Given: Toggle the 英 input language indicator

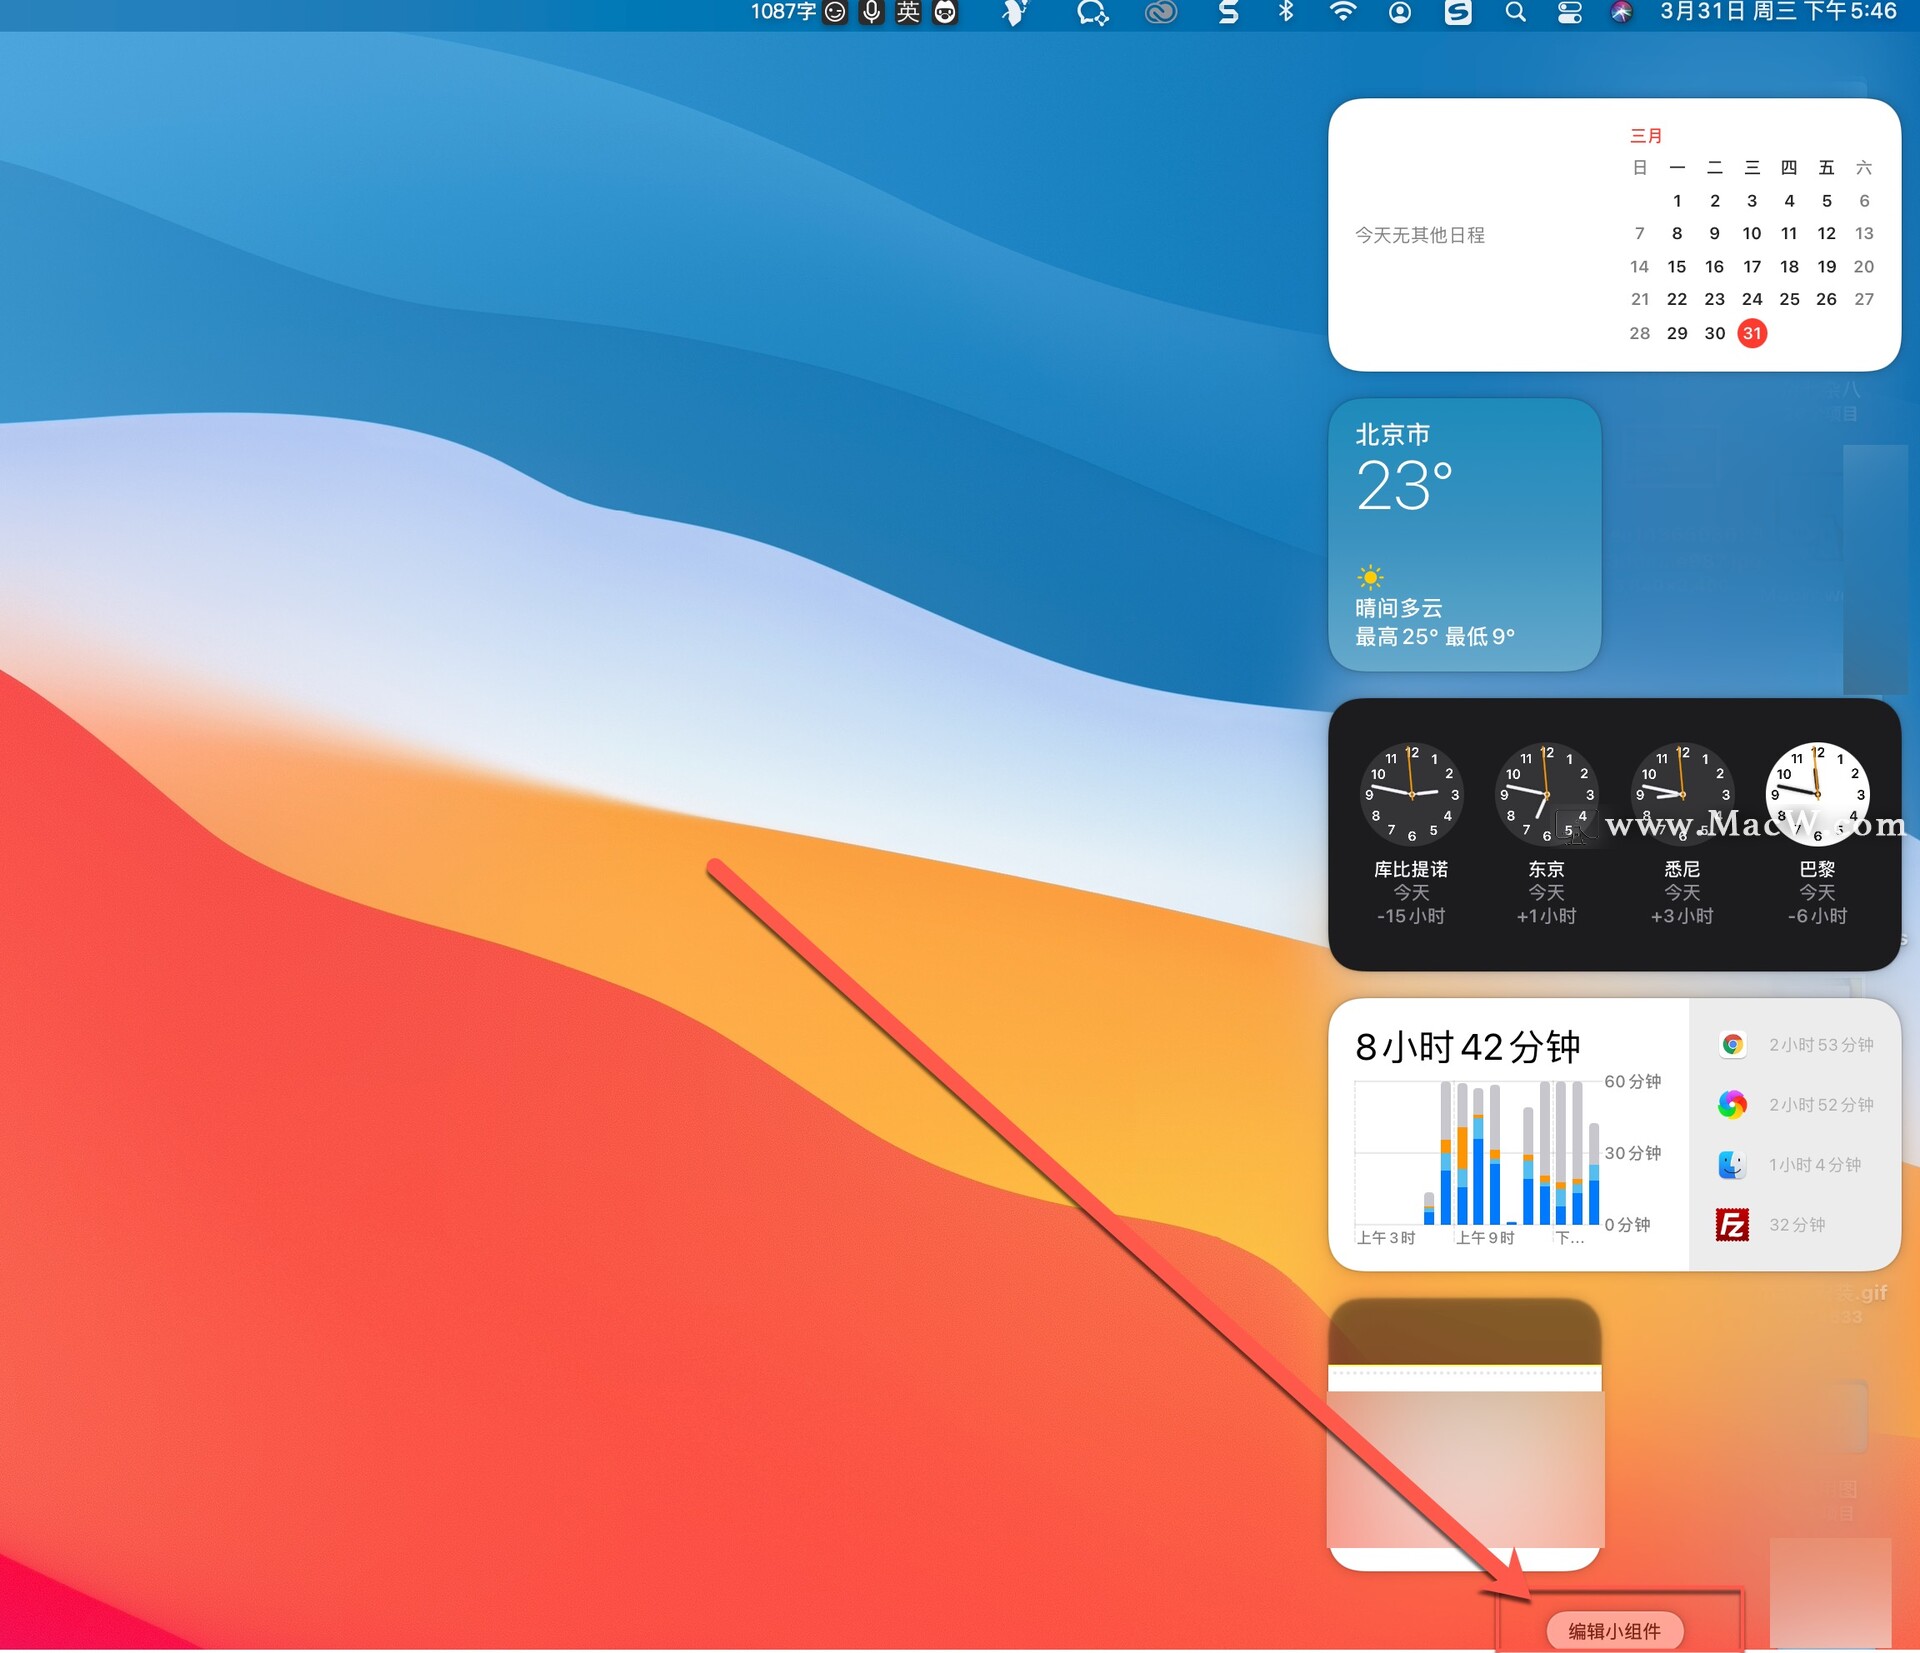Looking at the screenshot, I should click(908, 12).
